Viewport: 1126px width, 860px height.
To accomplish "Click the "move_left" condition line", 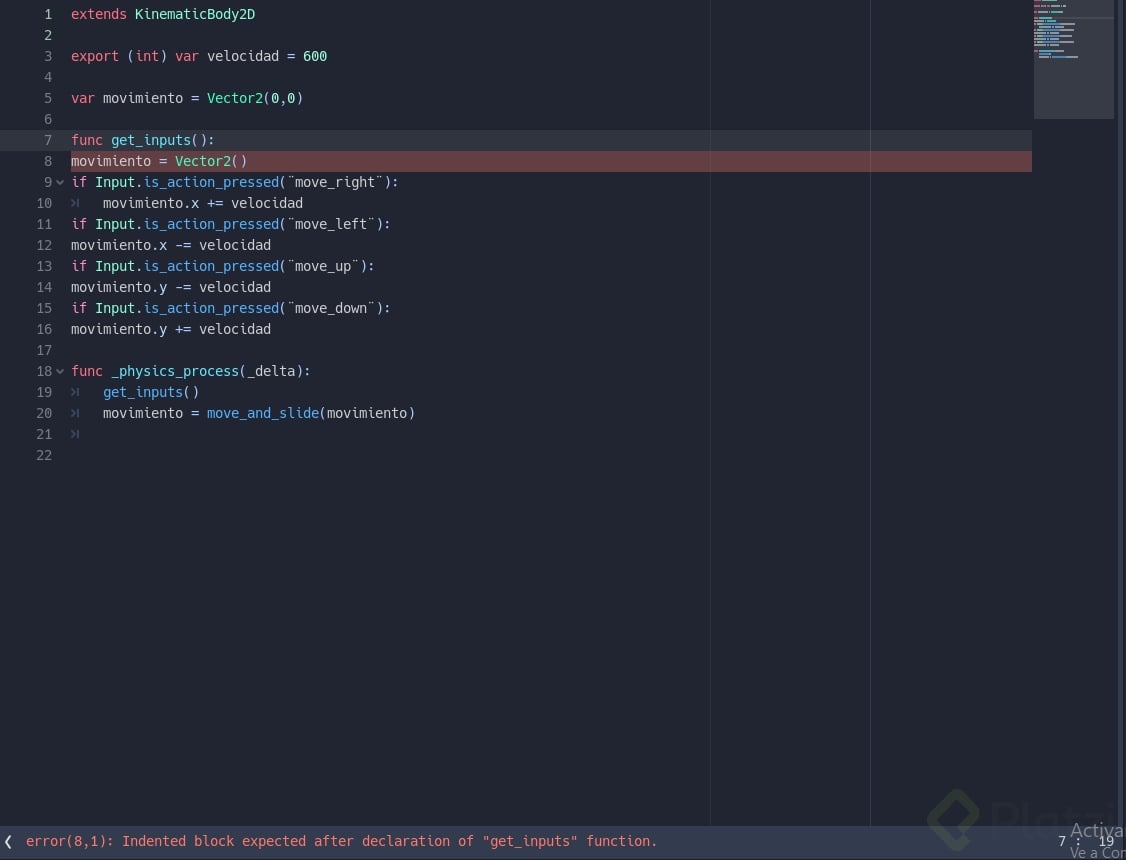I will click(231, 224).
